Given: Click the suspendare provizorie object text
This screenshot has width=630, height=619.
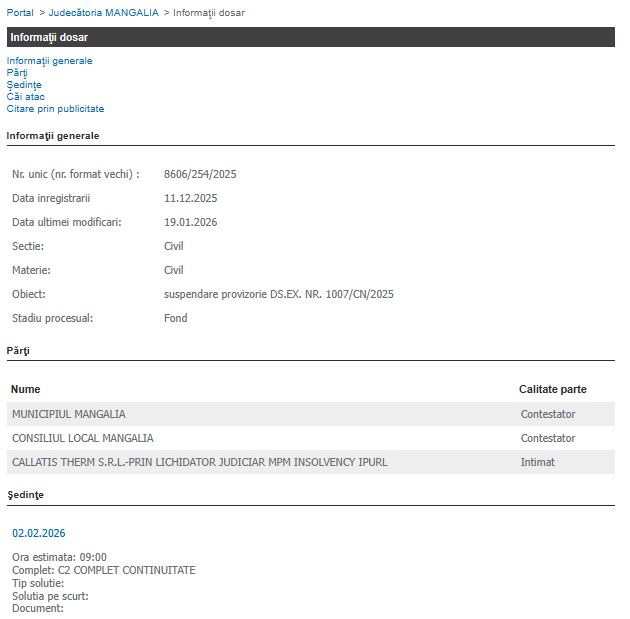Looking at the screenshot, I should [279, 294].
